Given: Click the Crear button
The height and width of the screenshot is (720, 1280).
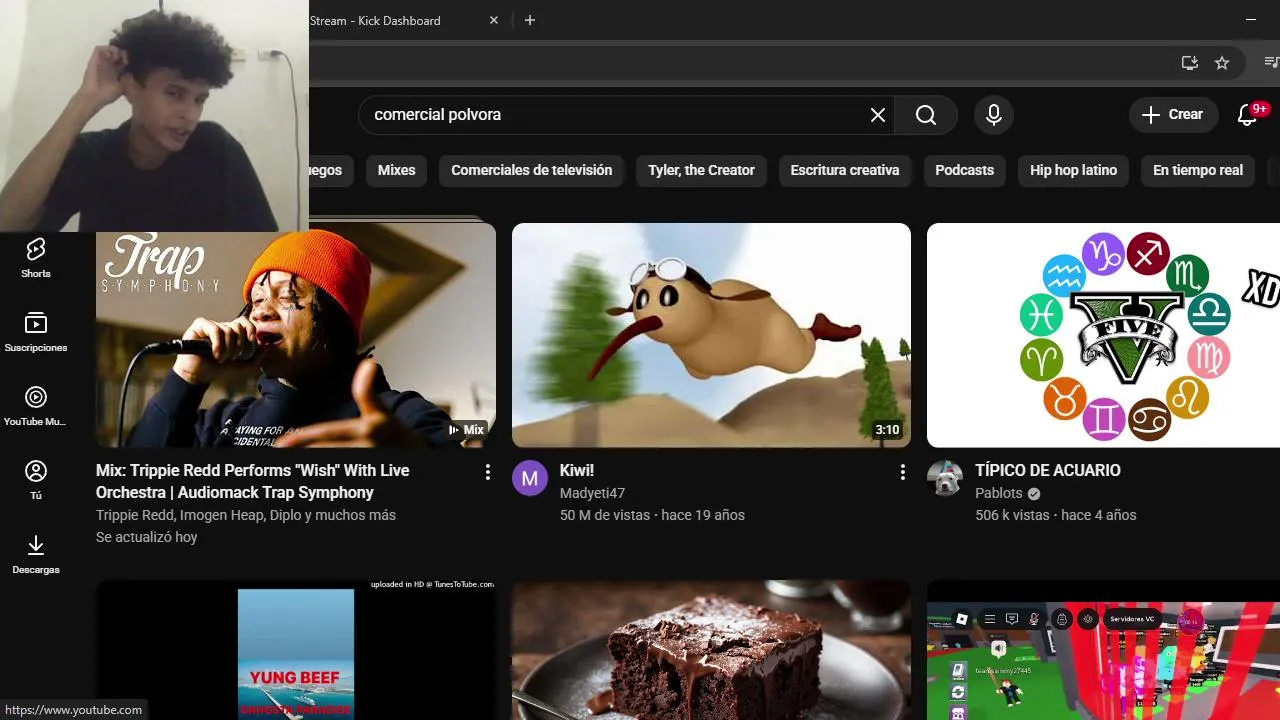Looking at the screenshot, I should (x=1174, y=115).
